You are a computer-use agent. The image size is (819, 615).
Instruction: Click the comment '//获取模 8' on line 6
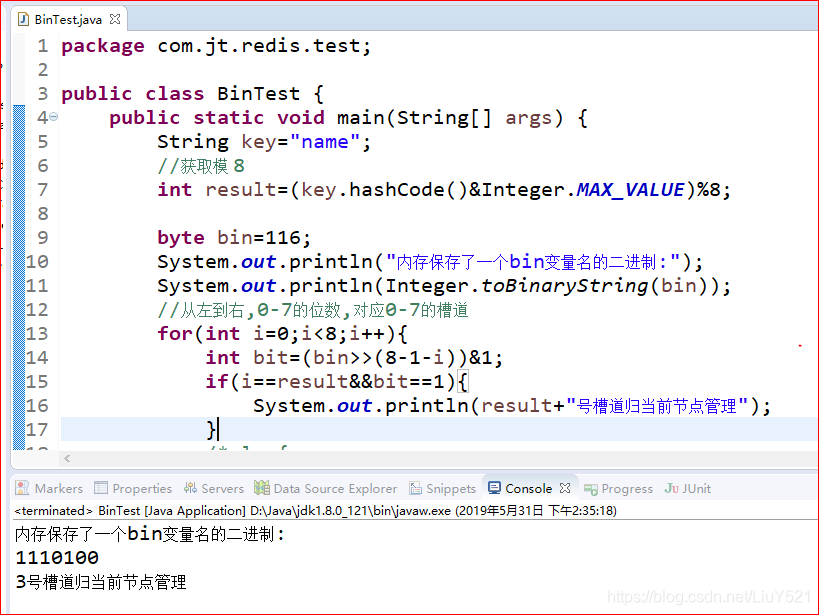pyautogui.click(x=201, y=166)
